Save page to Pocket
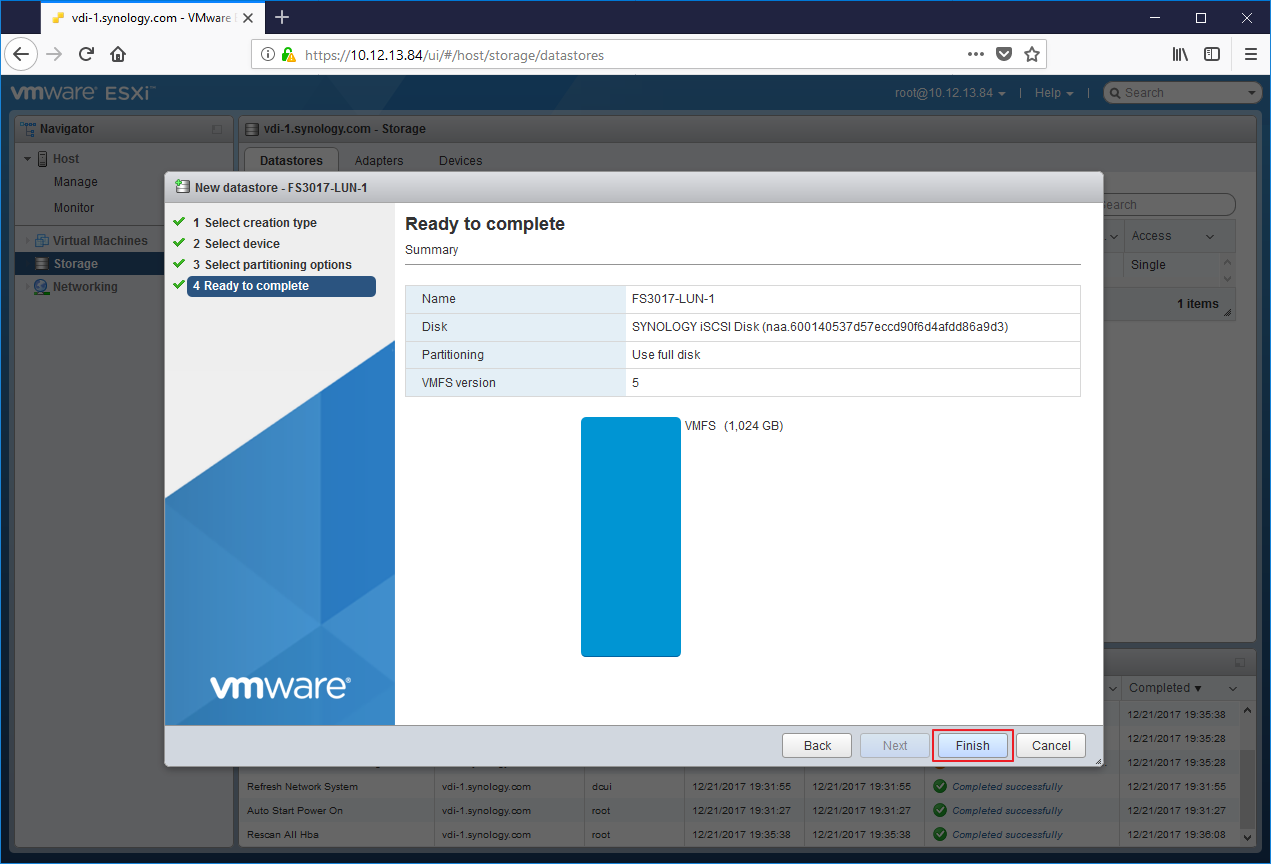 click(1004, 54)
